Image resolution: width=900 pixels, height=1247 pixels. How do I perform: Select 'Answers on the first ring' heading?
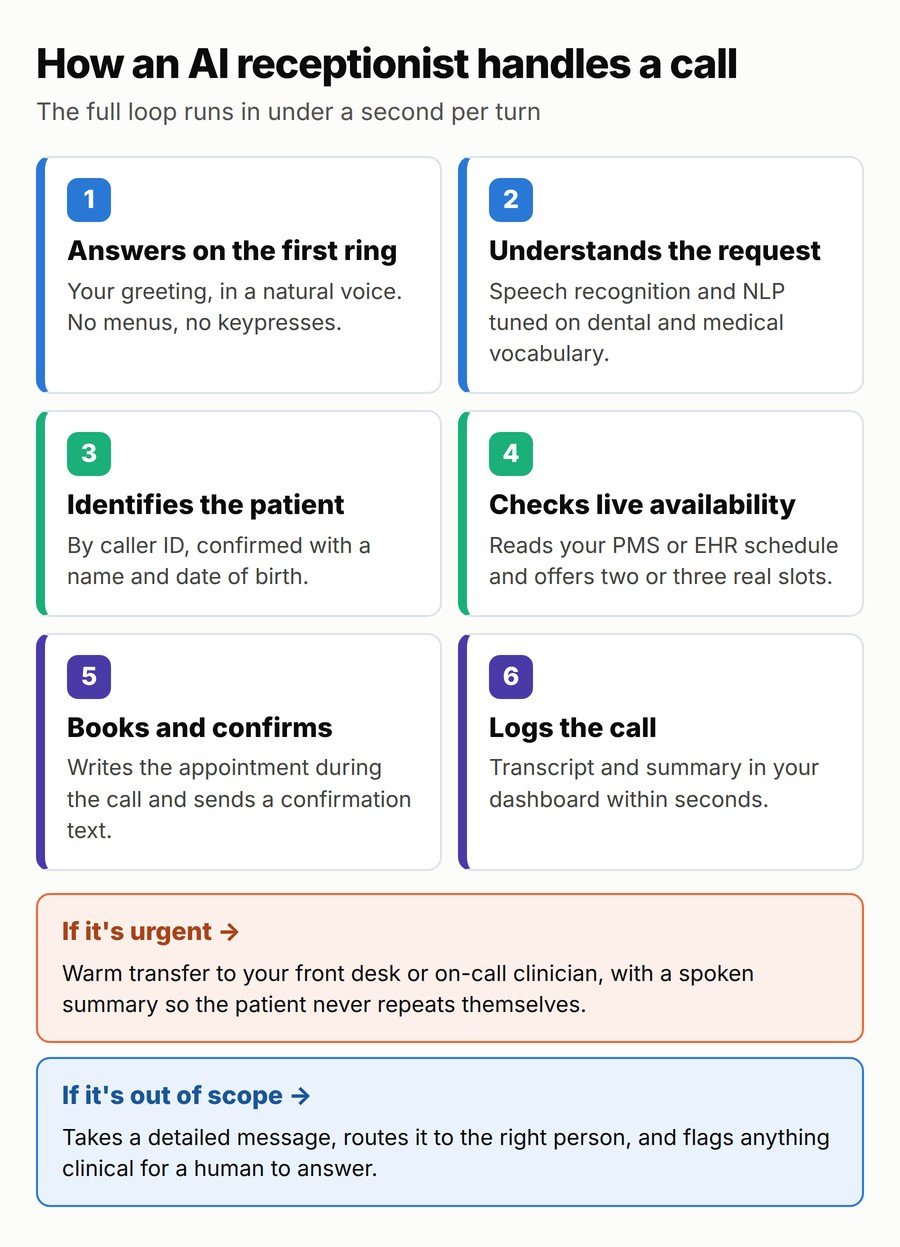232,251
